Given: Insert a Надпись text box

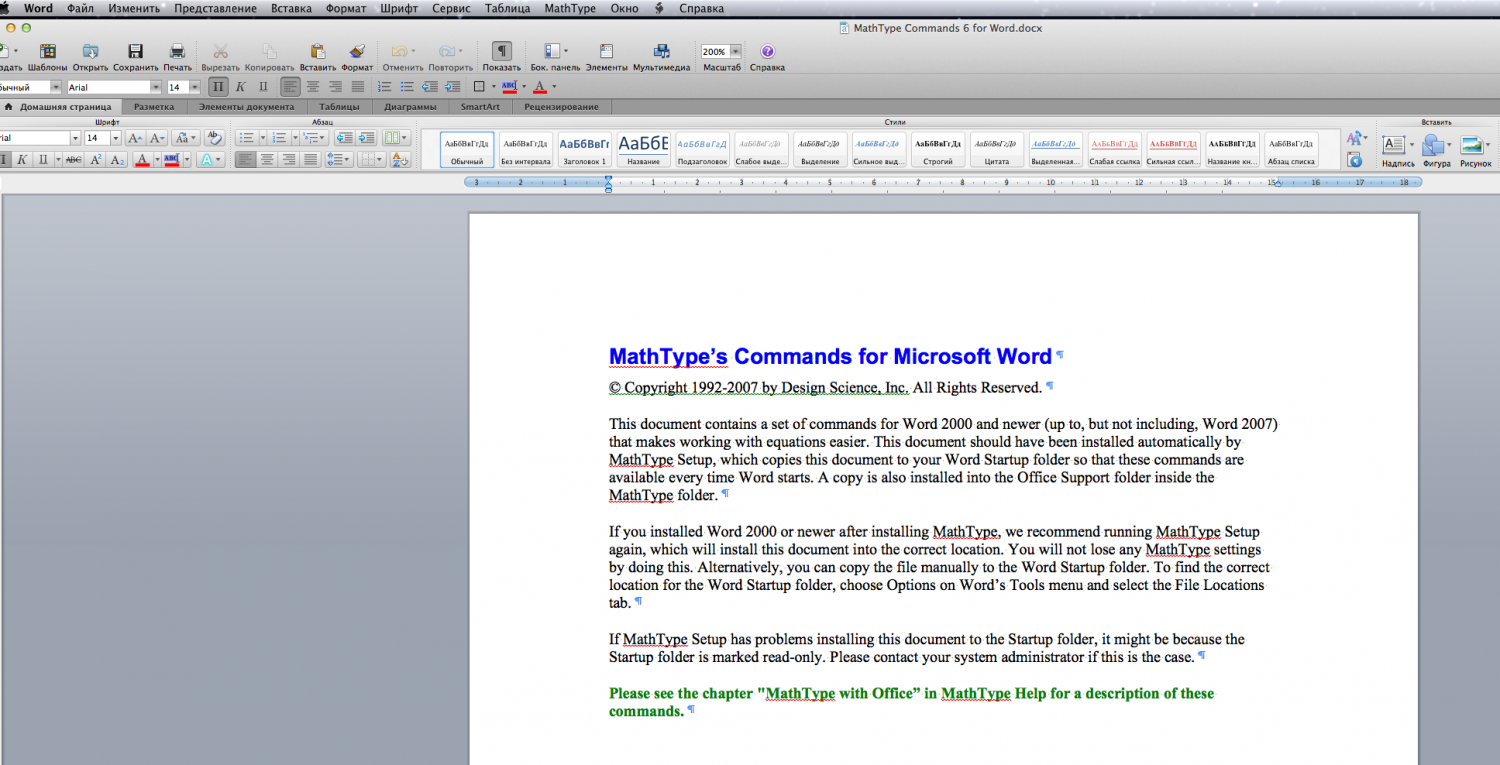Looking at the screenshot, I should (1397, 150).
